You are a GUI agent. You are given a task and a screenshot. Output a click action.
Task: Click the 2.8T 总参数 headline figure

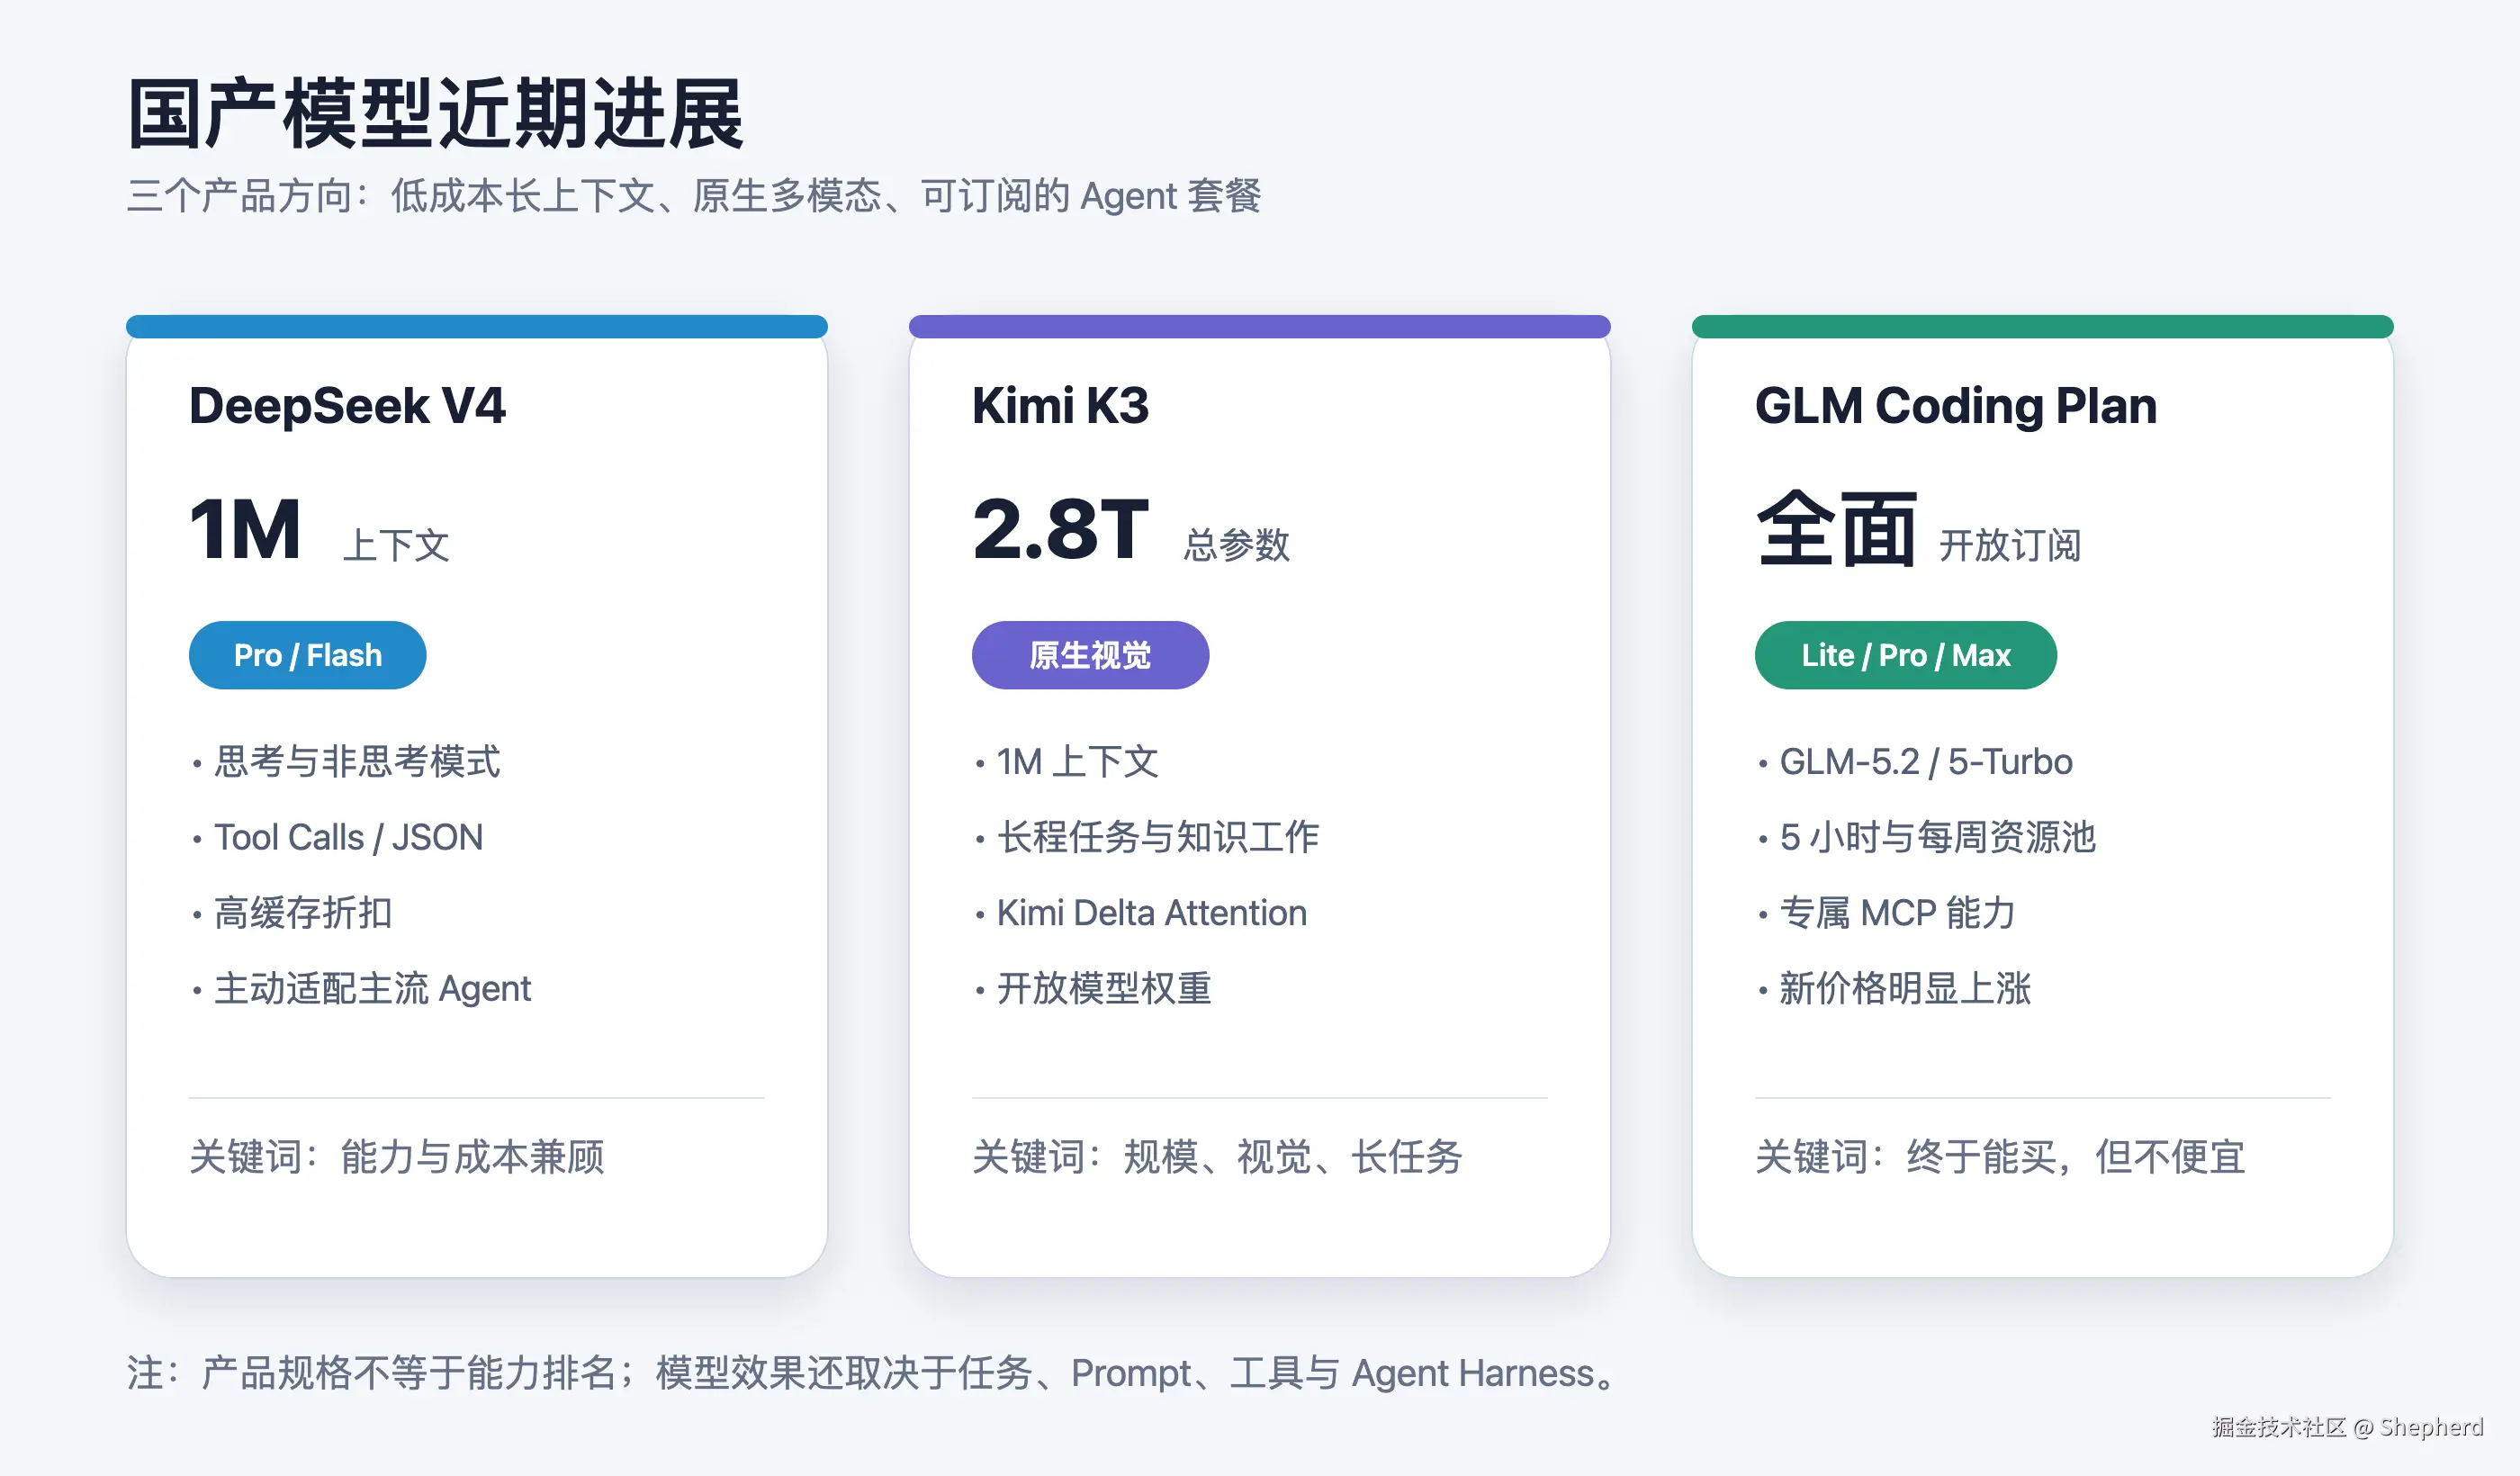coord(1131,530)
